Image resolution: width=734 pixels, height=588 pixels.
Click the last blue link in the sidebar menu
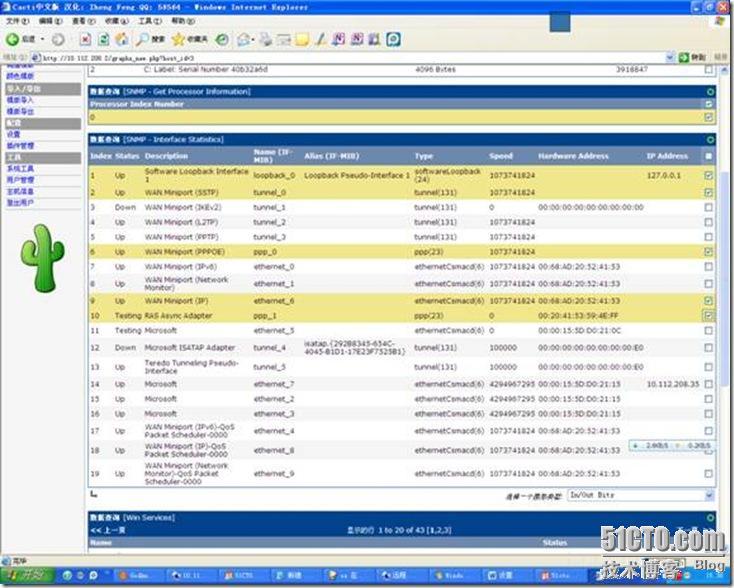coord(20,203)
